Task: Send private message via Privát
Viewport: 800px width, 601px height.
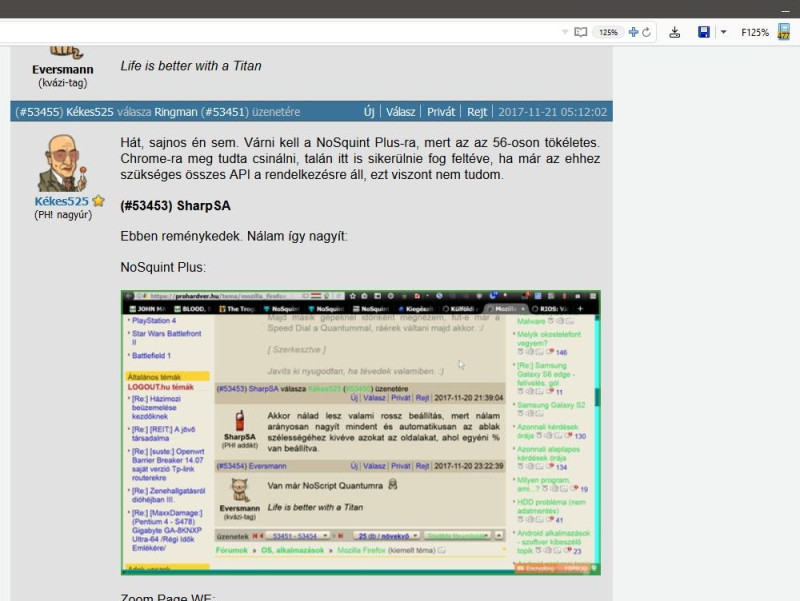Action: 441,112
